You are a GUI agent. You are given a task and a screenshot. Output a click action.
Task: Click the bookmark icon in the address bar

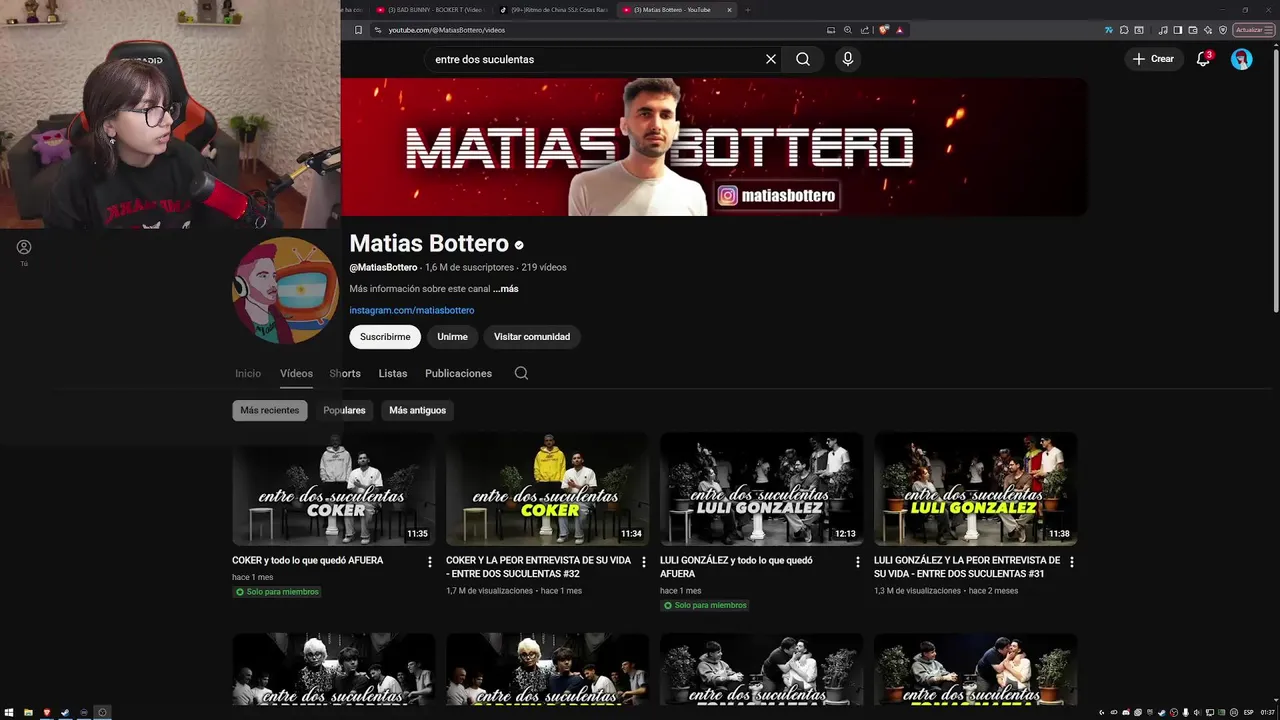(x=358, y=30)
